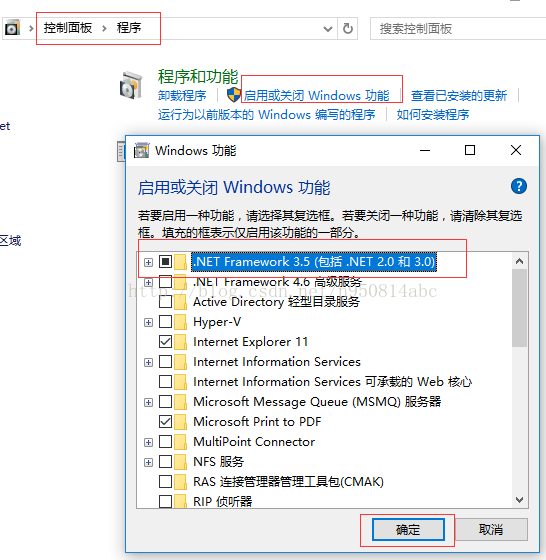The image size is (546, 560).
Task: Confirm with the 确定 button
Action: [408, 529]
